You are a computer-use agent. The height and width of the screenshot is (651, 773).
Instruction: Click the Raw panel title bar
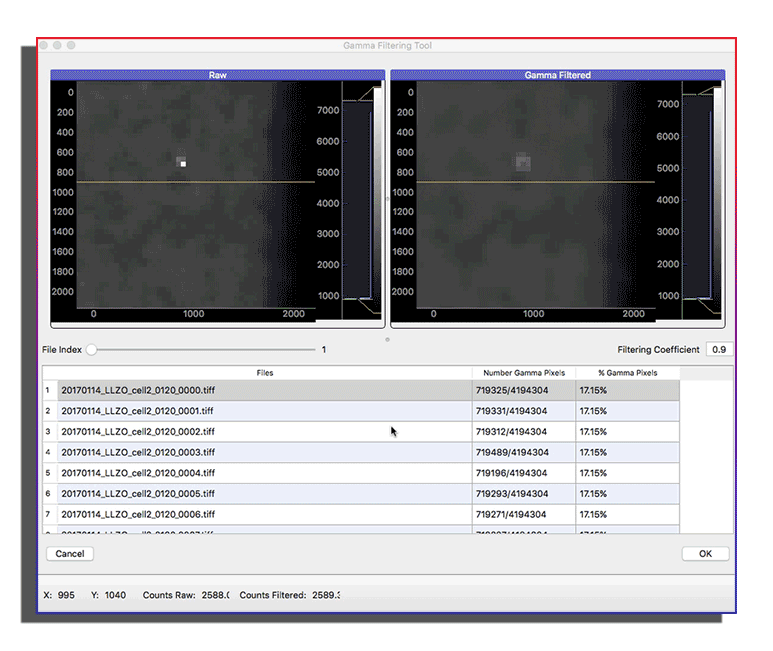[217, 75]
